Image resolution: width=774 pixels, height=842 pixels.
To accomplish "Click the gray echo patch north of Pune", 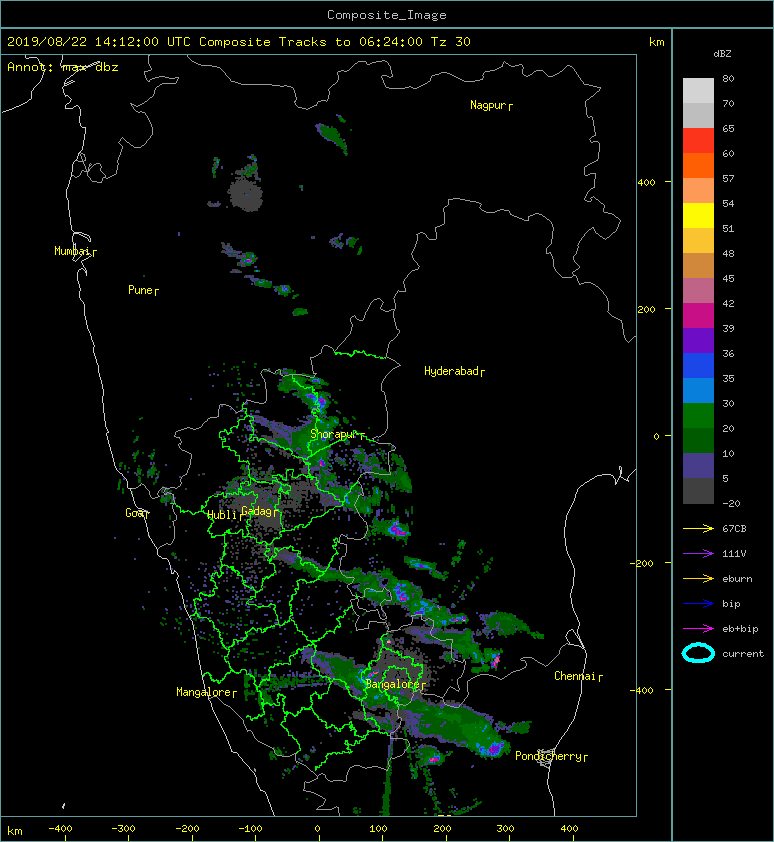I will point(246,194).
